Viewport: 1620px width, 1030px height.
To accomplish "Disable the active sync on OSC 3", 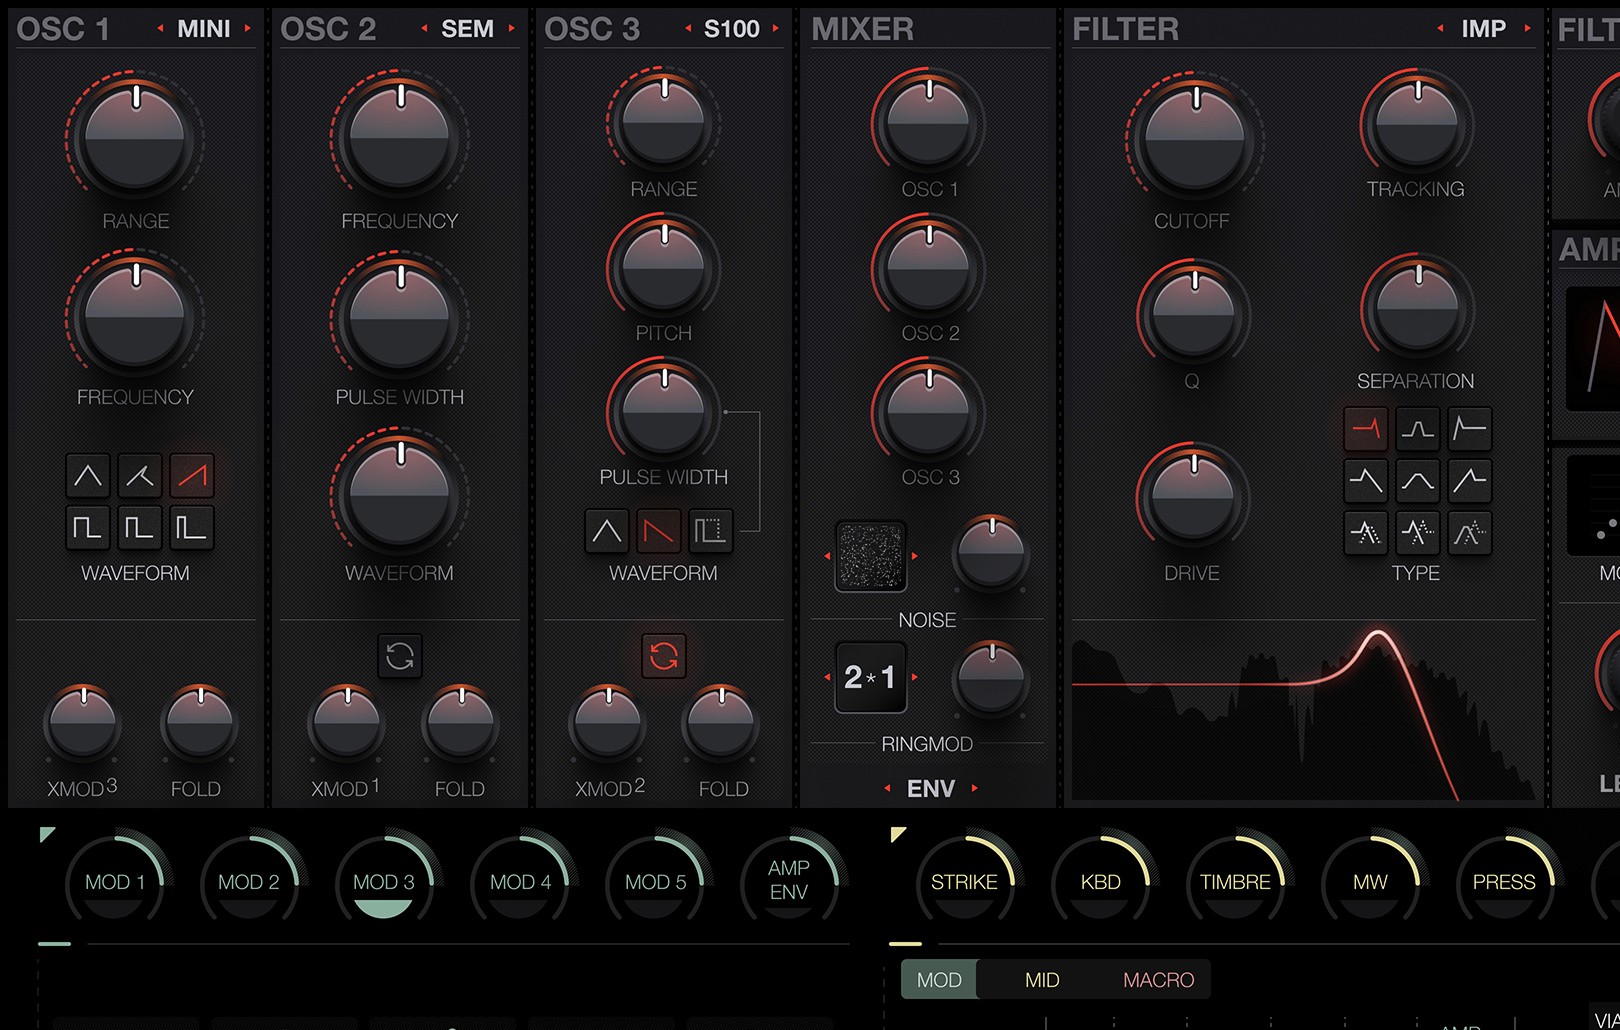I will 663,657.
